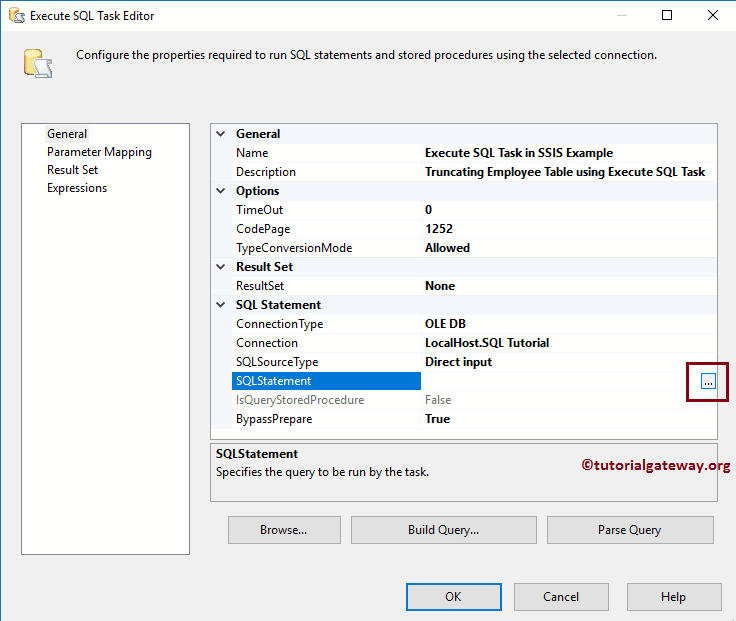Open the Parameter Mapping page

pos(99,152)
